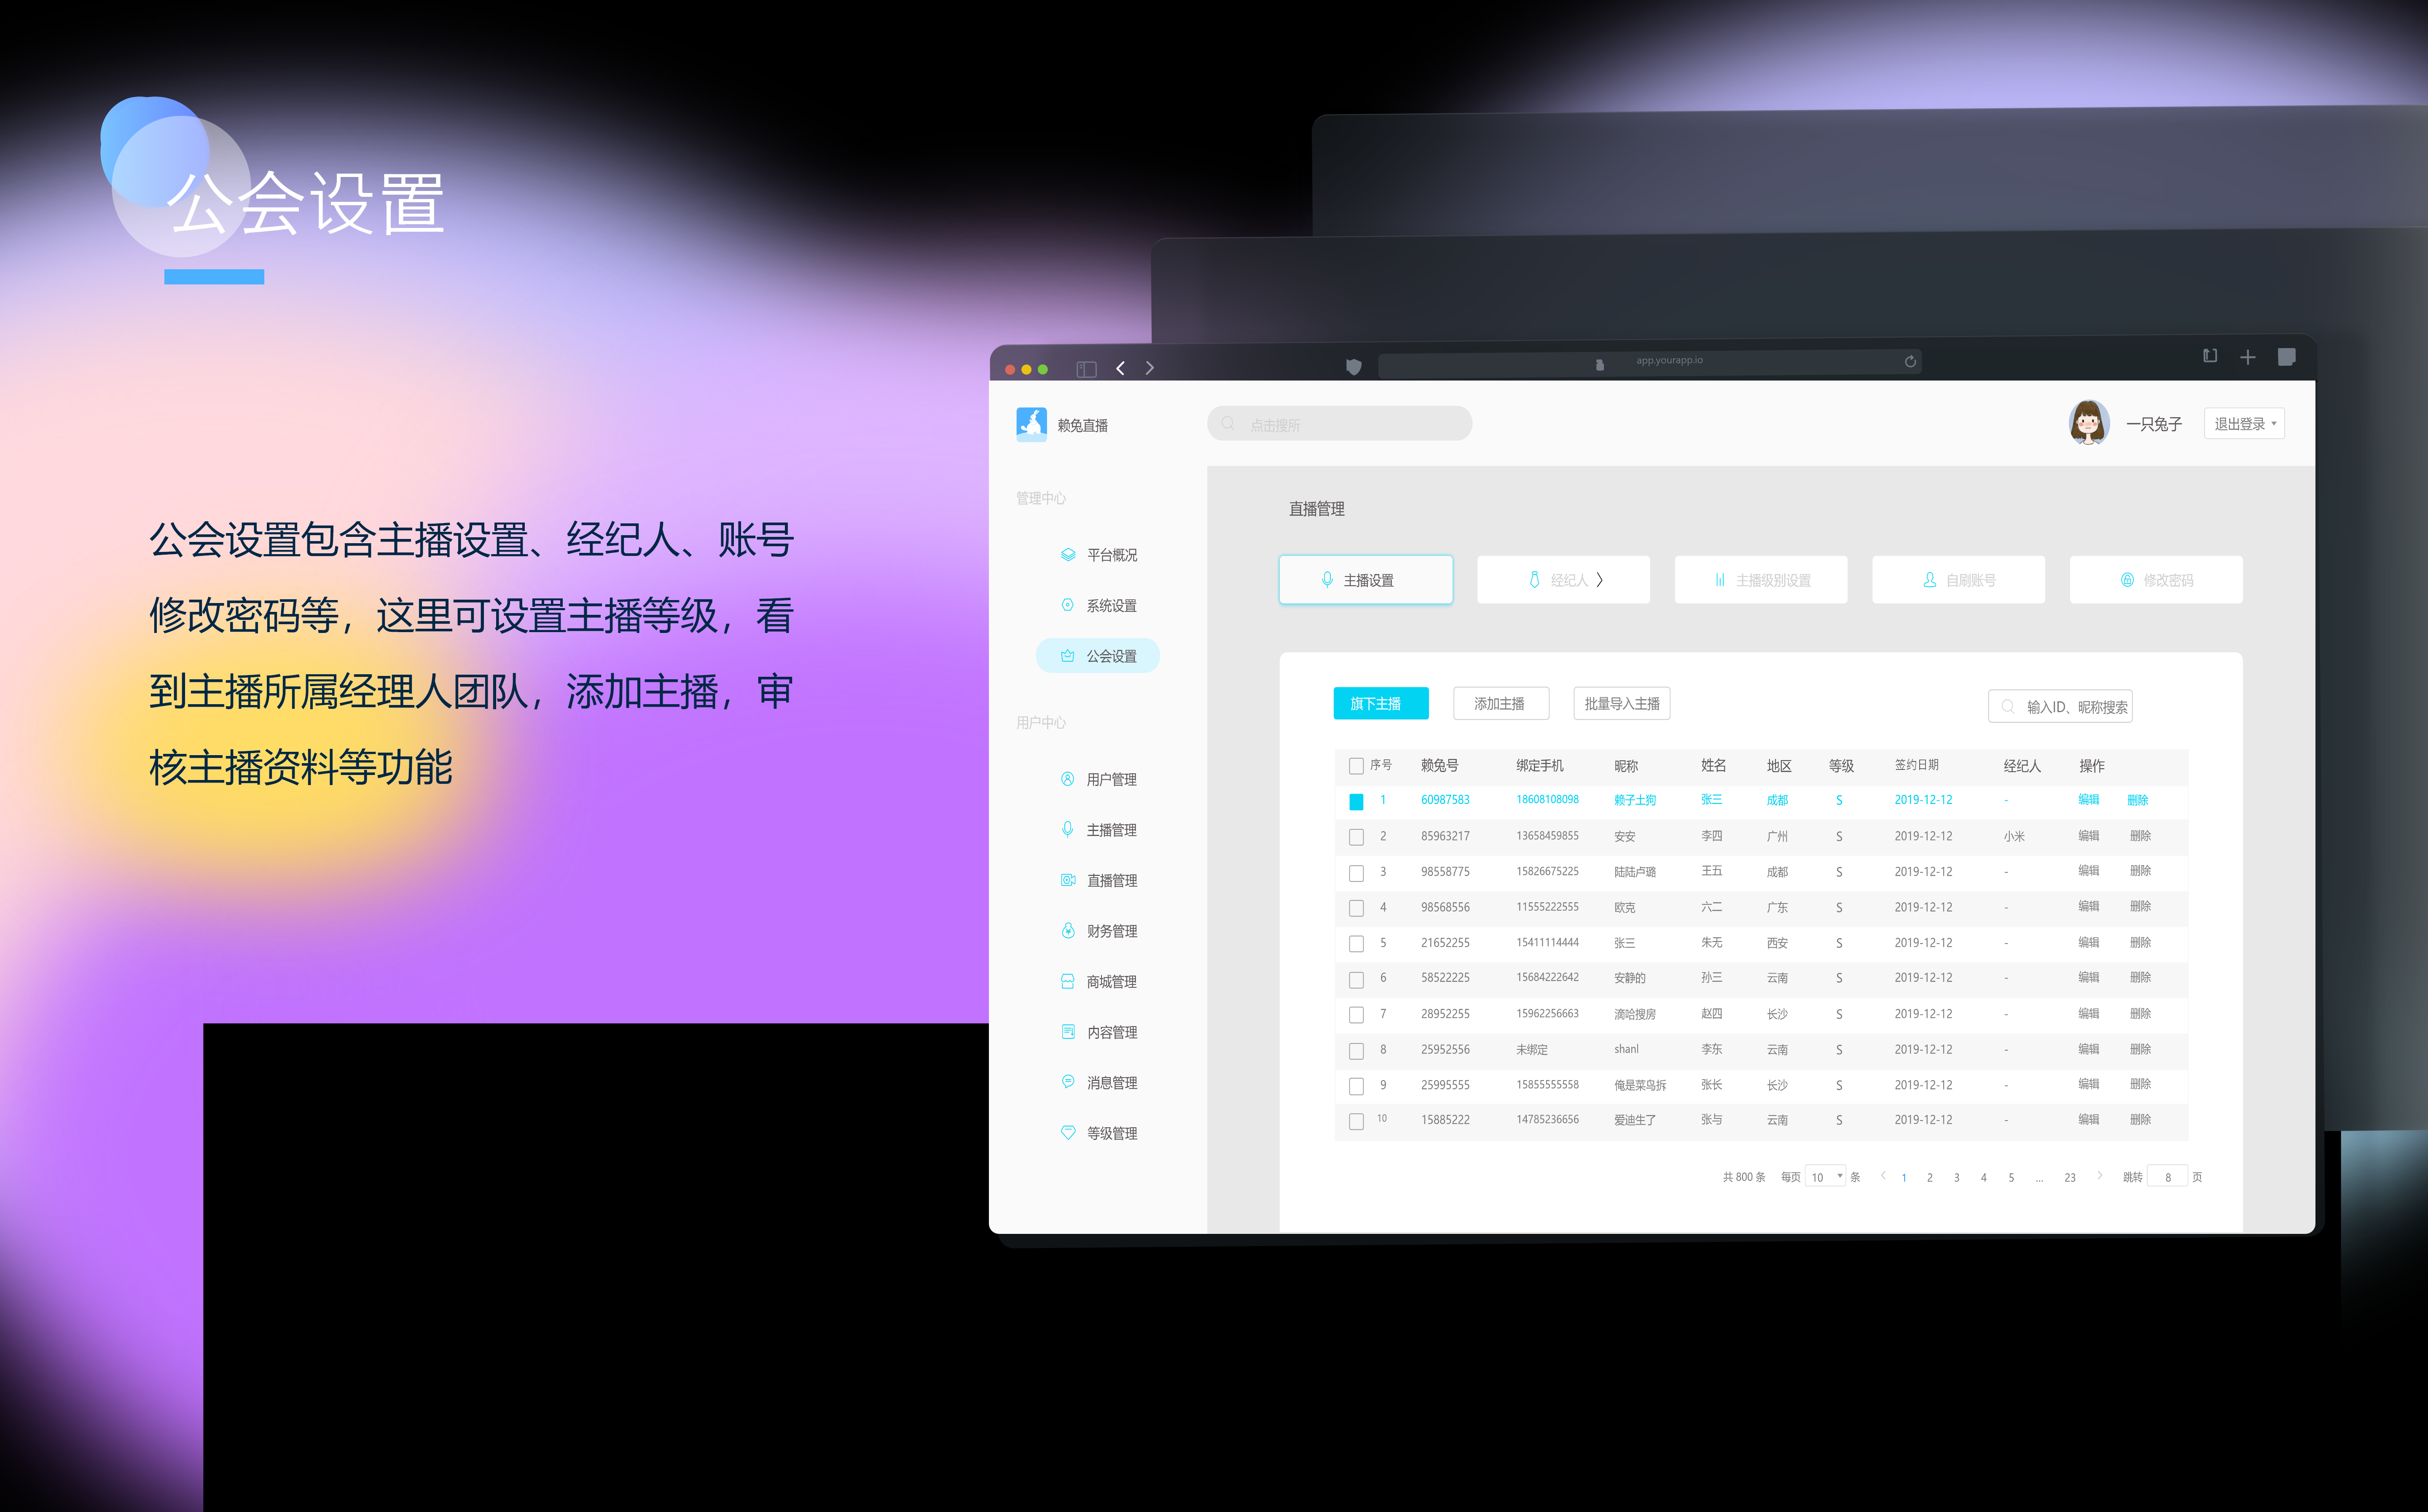This screenshot has width=2428, height=1512.
Task: Click the 输入ID、昵称搜索 input field
Action: [x=2061, y=706]
